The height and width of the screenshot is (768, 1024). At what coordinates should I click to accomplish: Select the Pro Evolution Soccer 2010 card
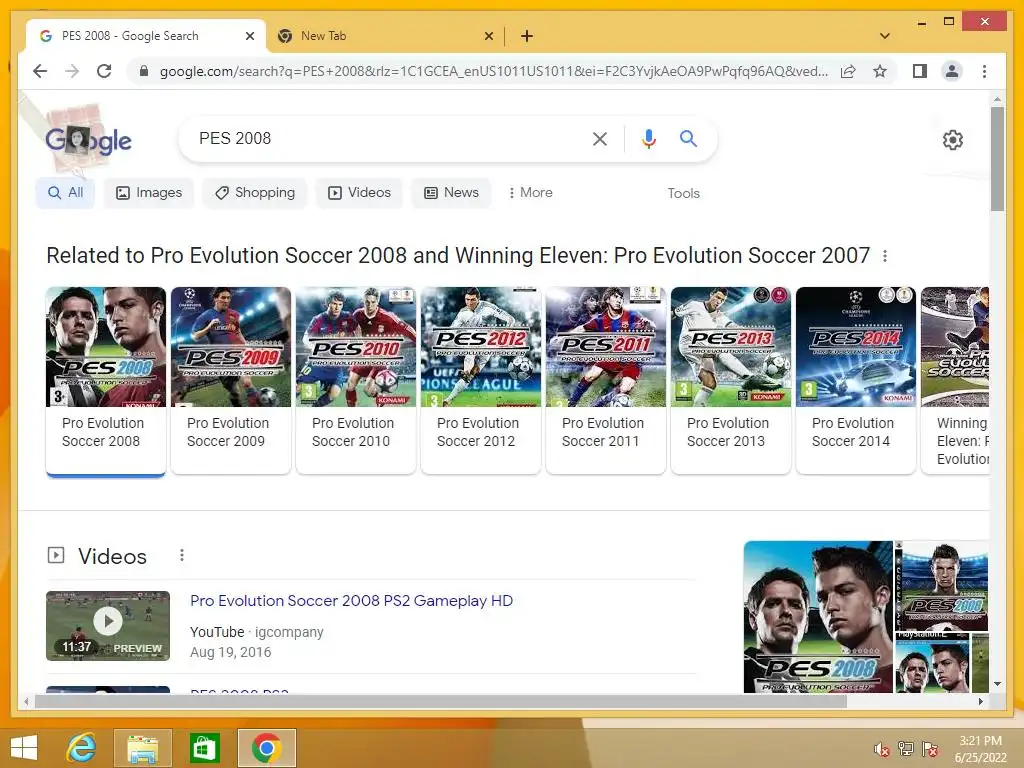click(356, 380)
